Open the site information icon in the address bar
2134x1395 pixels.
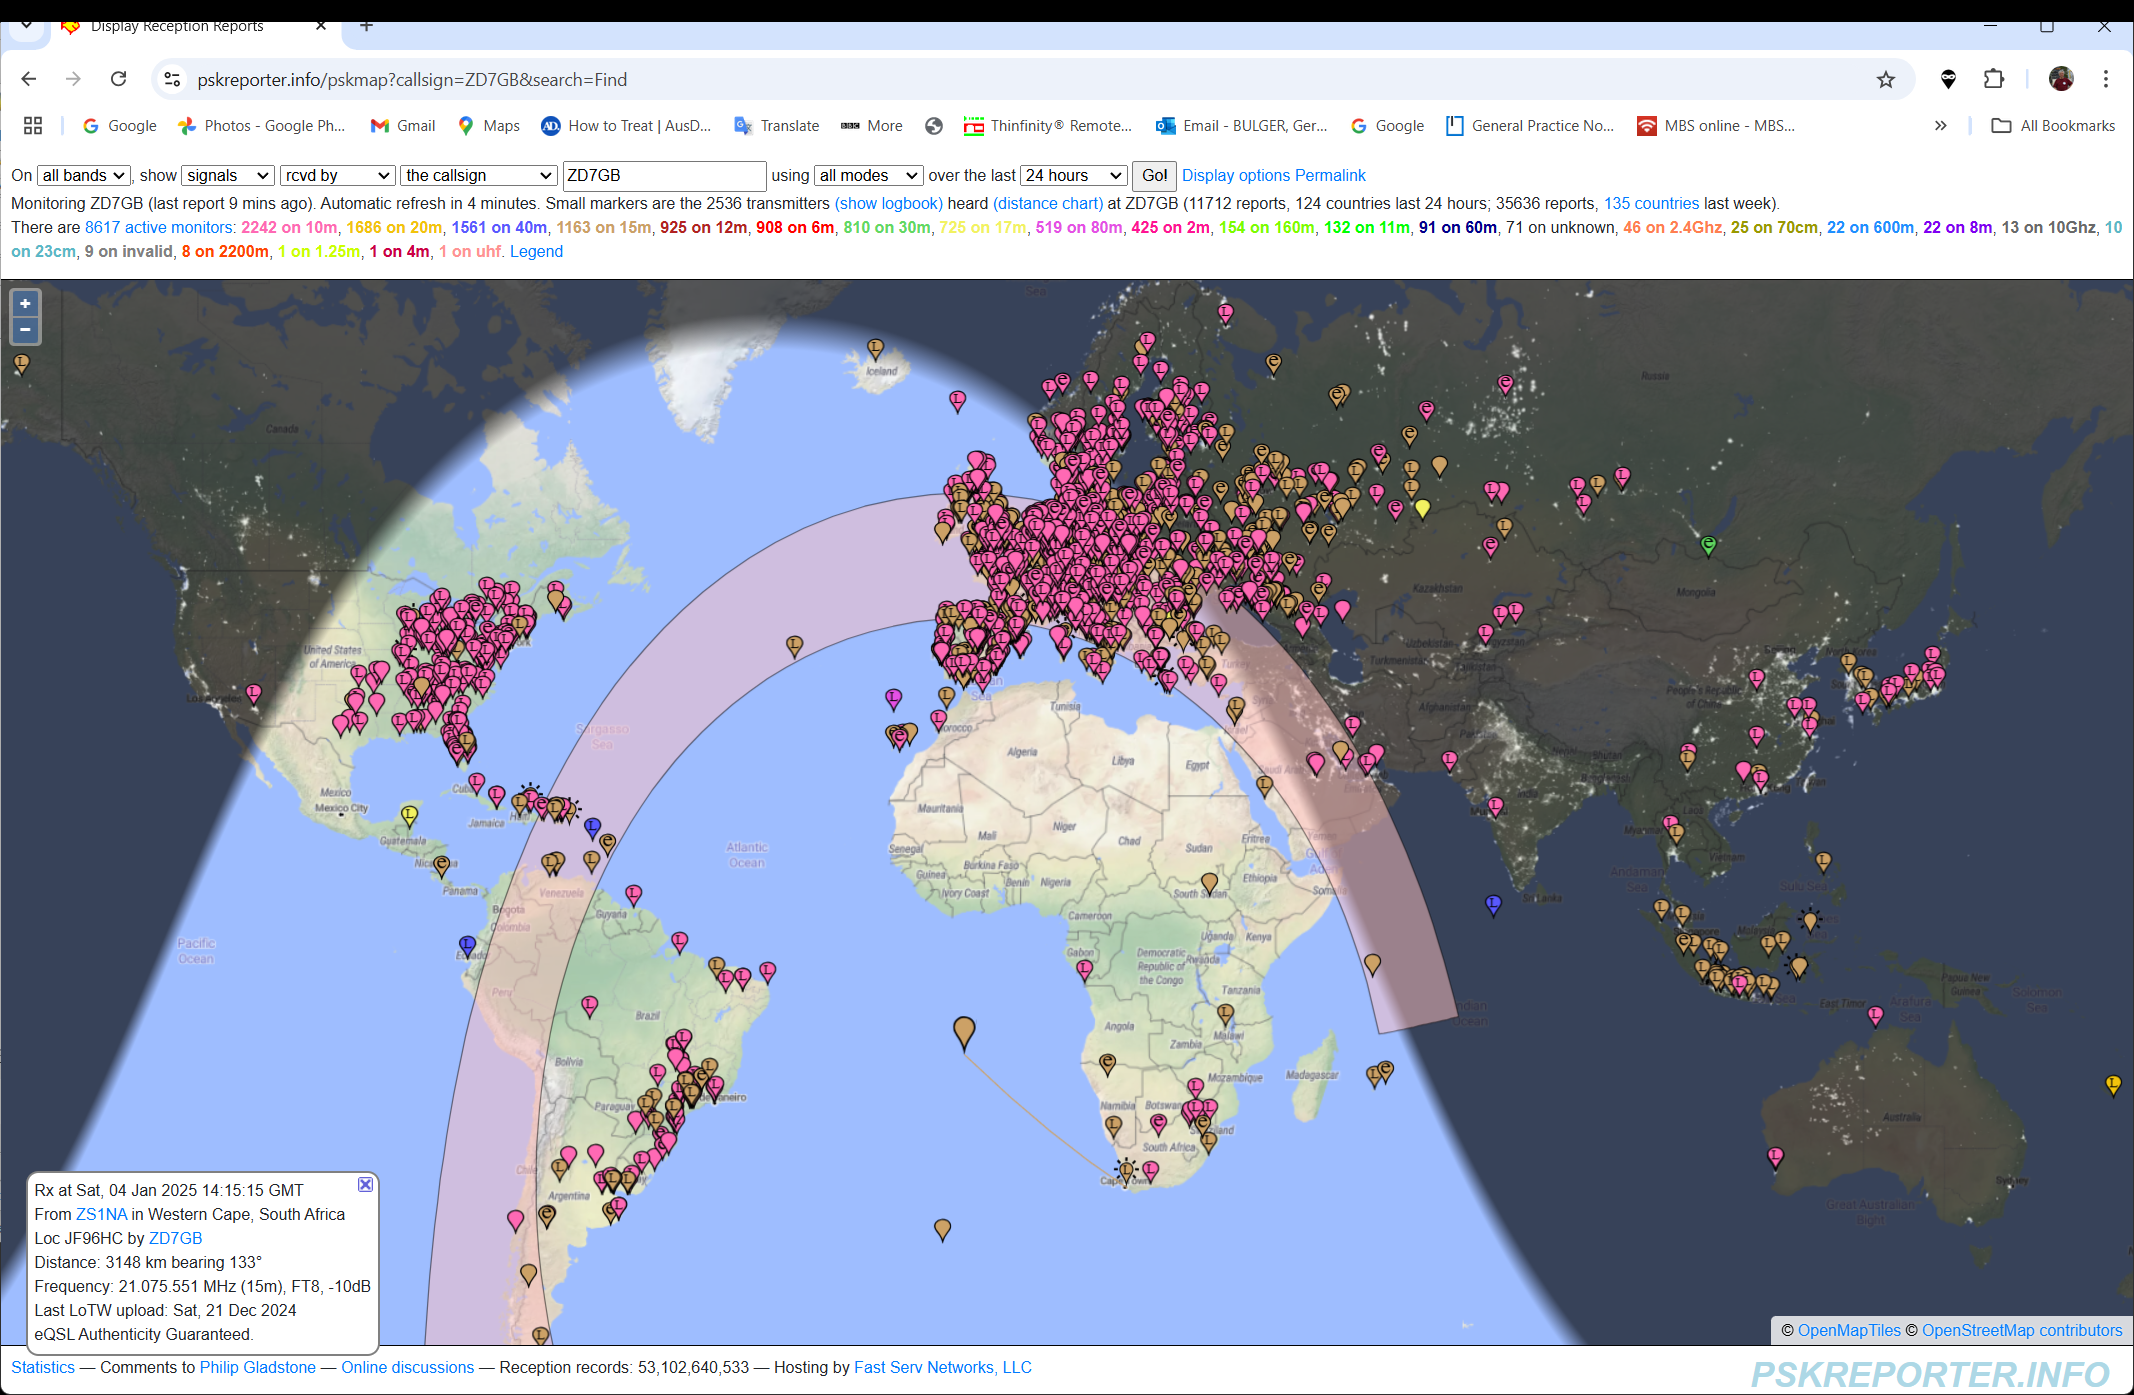click(x=172, y=79)
